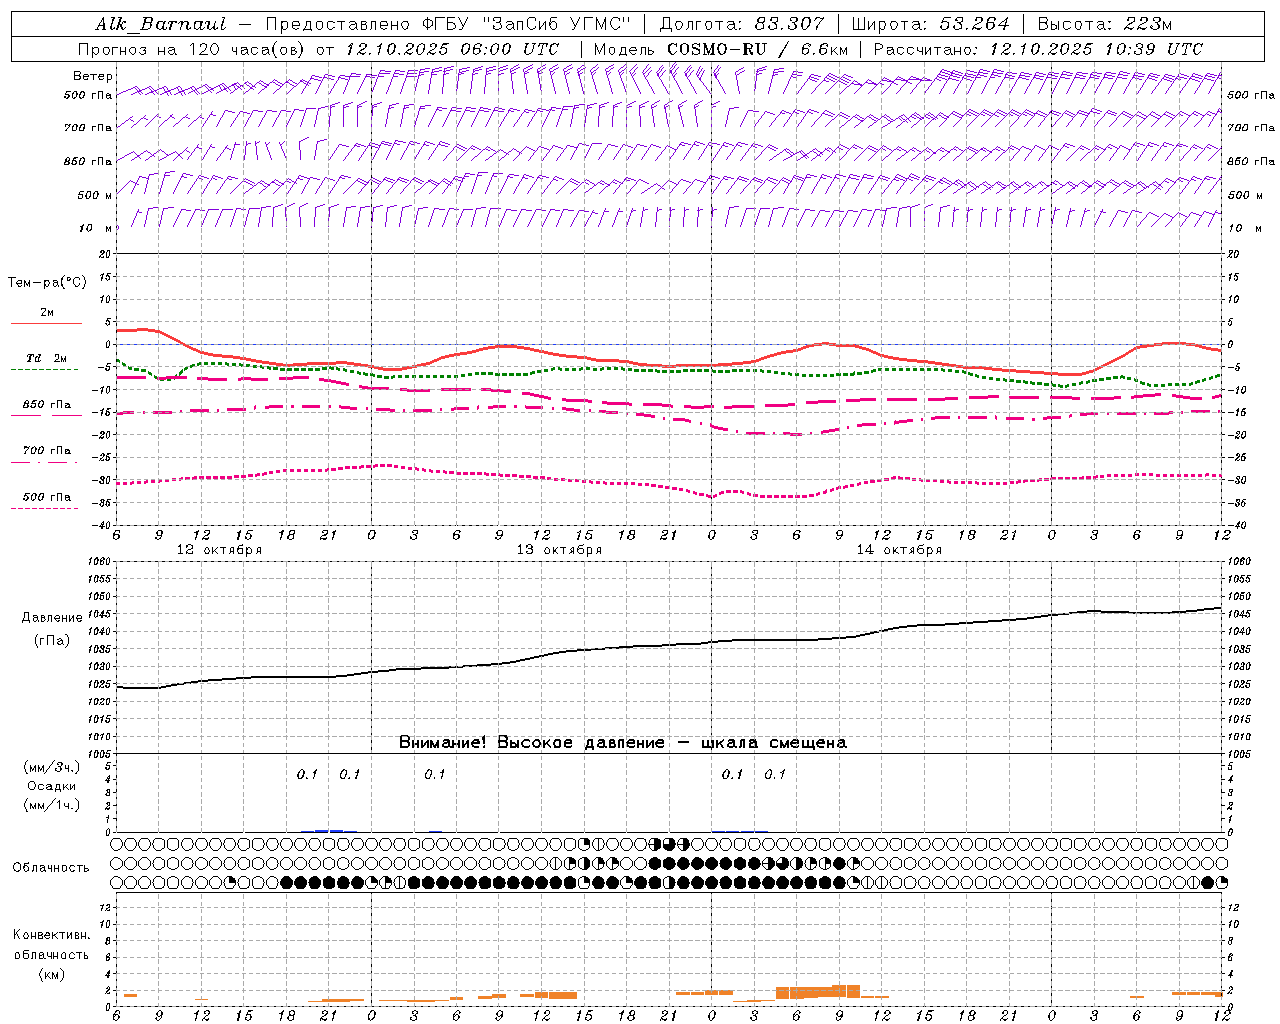
Task: Click the Тем-ра(°C) axis label
Action: click(47, 283)
